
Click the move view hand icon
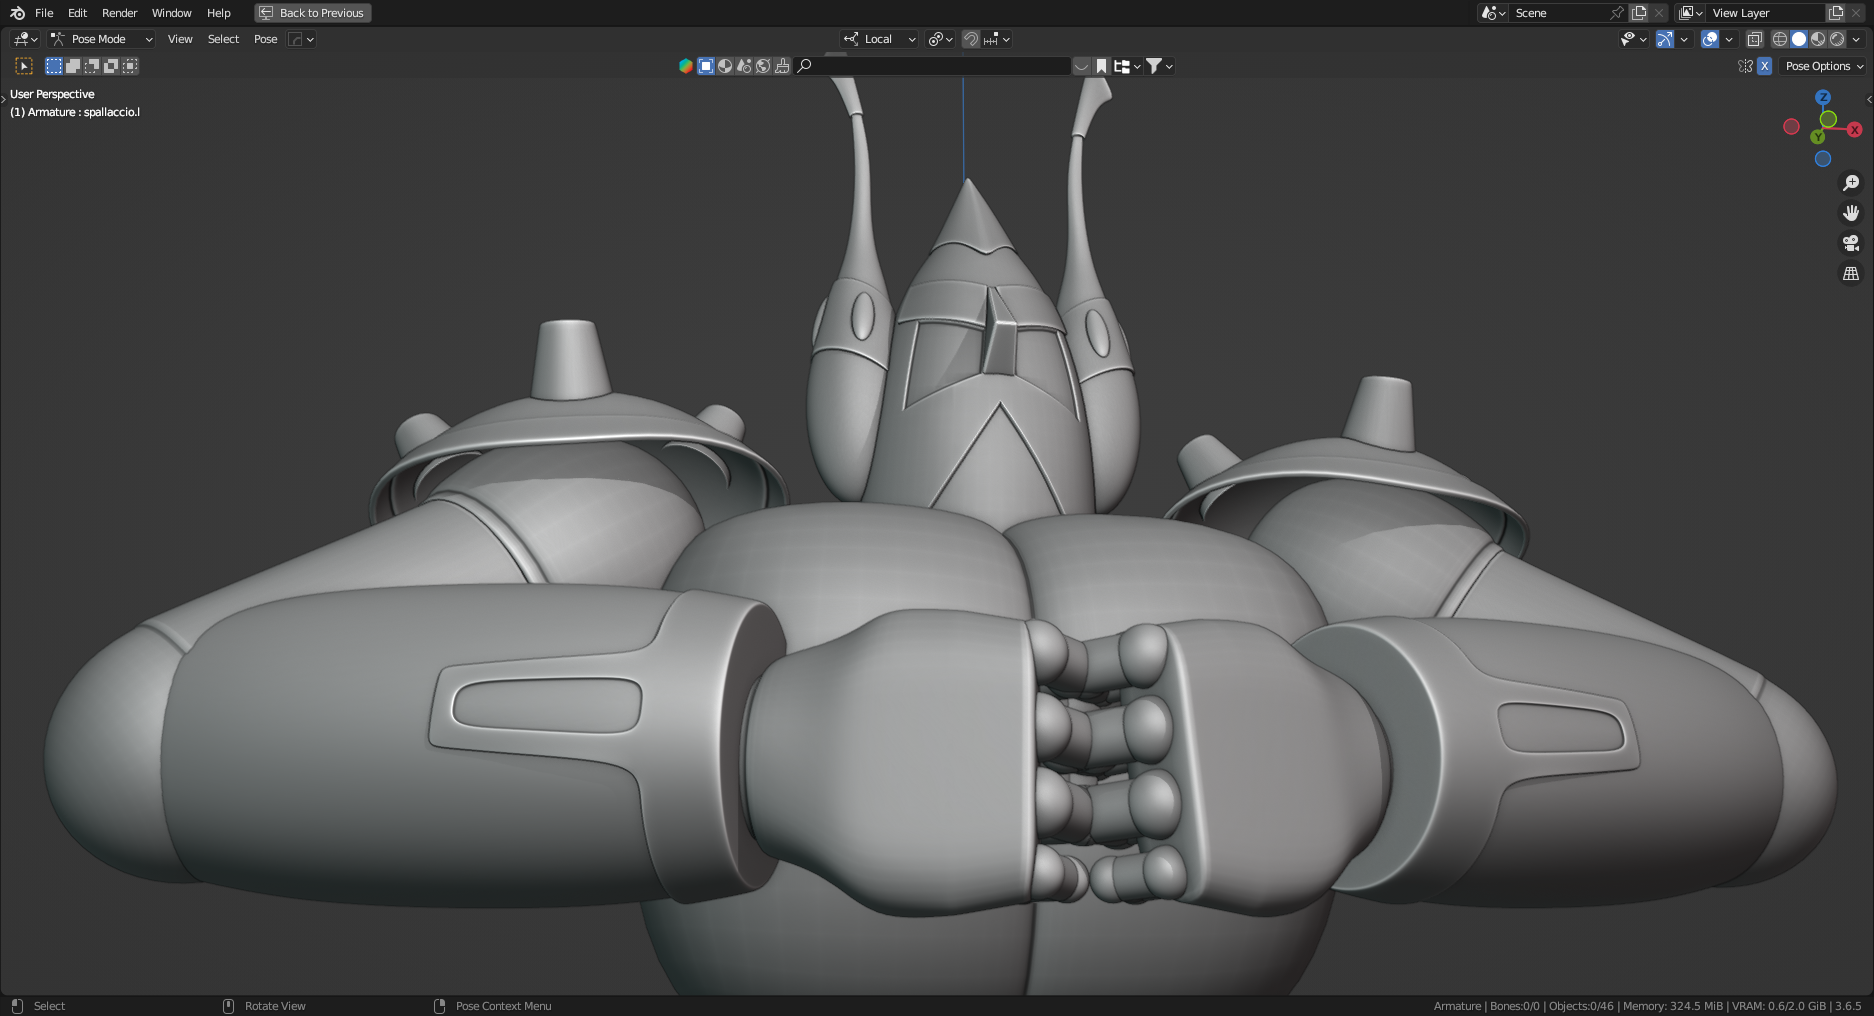point(1851,213)
